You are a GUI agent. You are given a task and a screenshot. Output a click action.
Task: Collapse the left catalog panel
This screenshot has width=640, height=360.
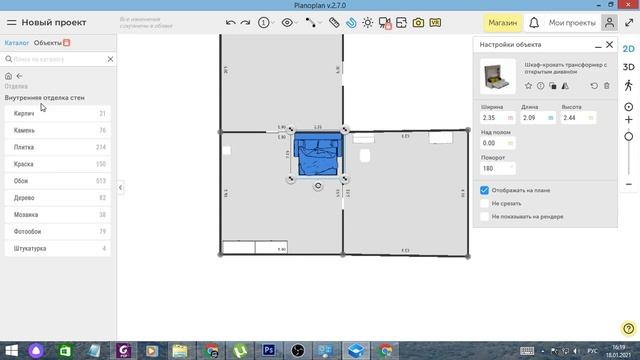[x=120, y=187]
